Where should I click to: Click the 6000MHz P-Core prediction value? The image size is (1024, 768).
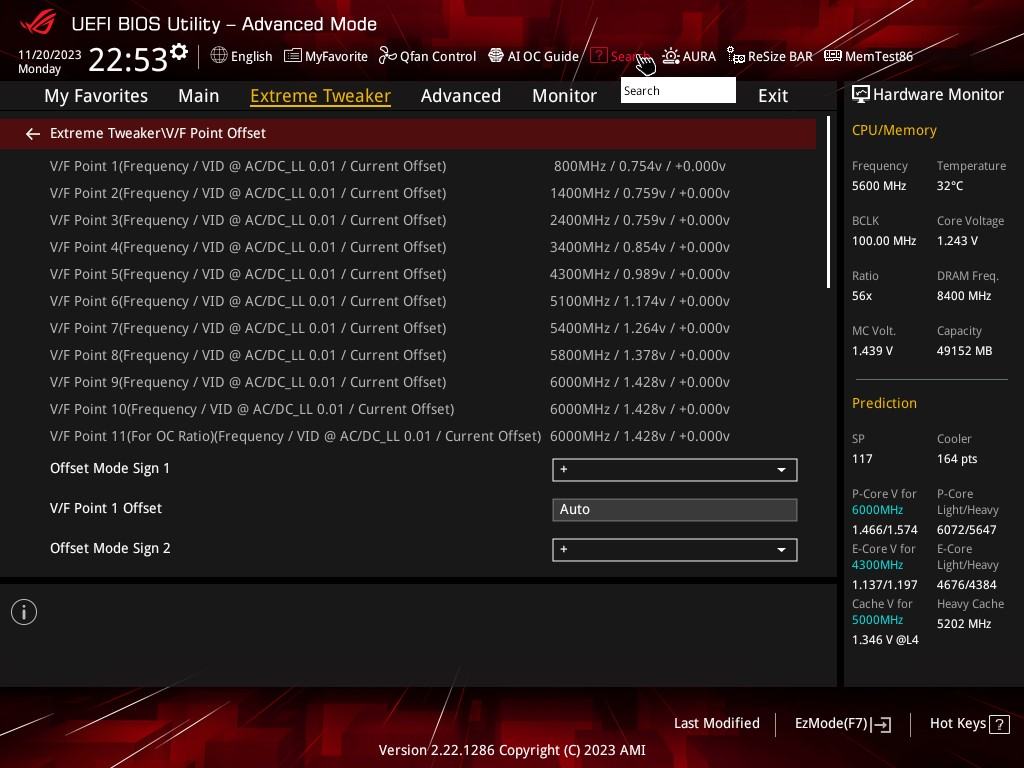click(x=877, y=509)
